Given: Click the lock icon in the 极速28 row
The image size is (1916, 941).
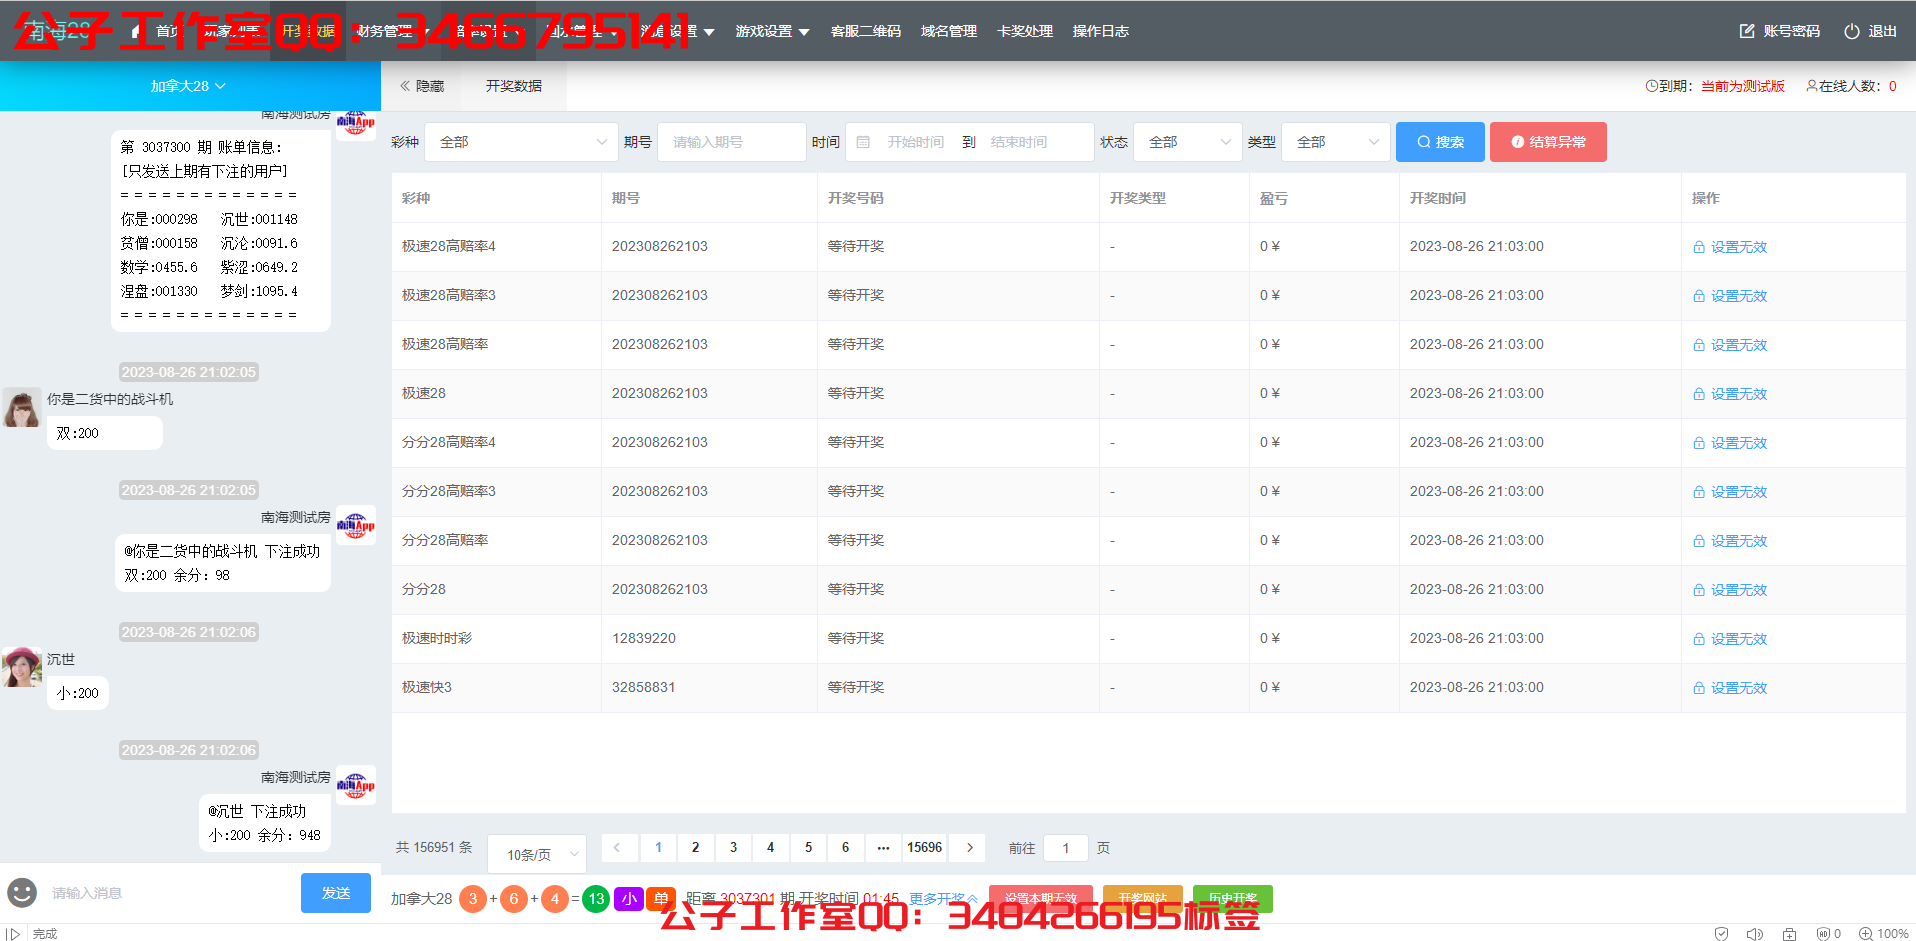Looking at the screenshot, I should click(x=1699, y=394).
